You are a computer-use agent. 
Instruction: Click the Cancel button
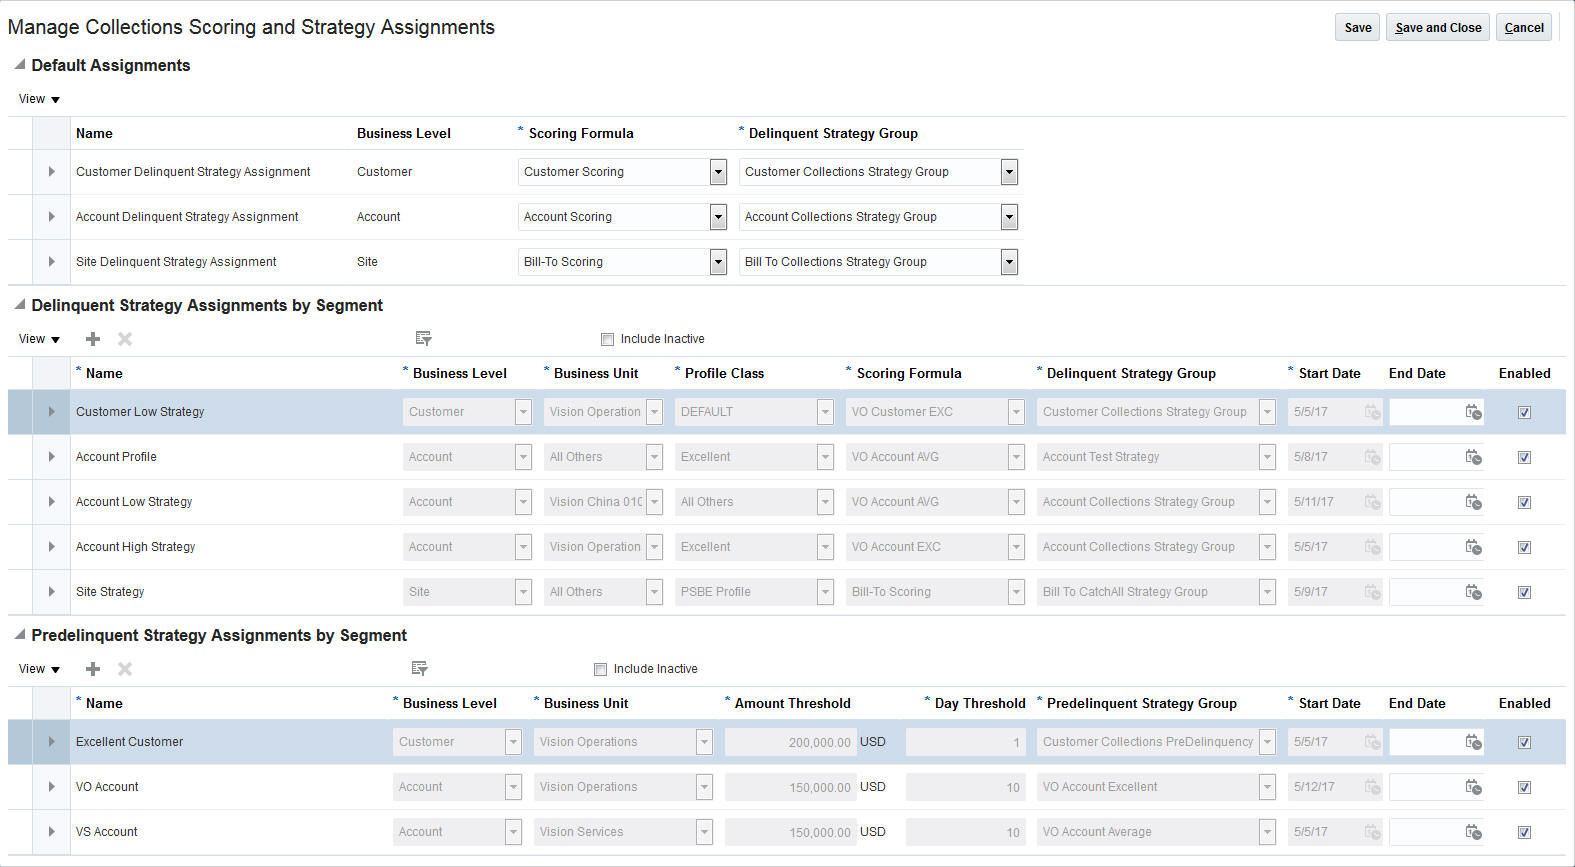click(1524, 28)
